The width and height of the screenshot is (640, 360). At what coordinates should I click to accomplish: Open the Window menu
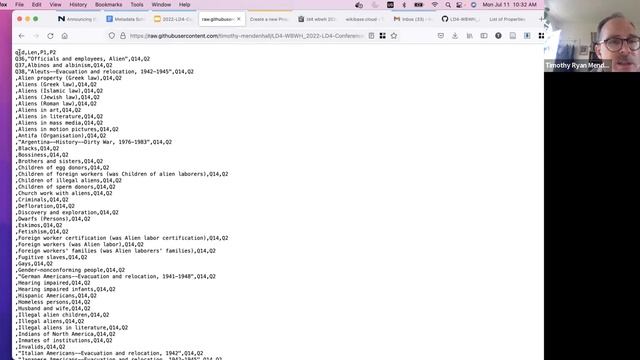coord(161,4)
